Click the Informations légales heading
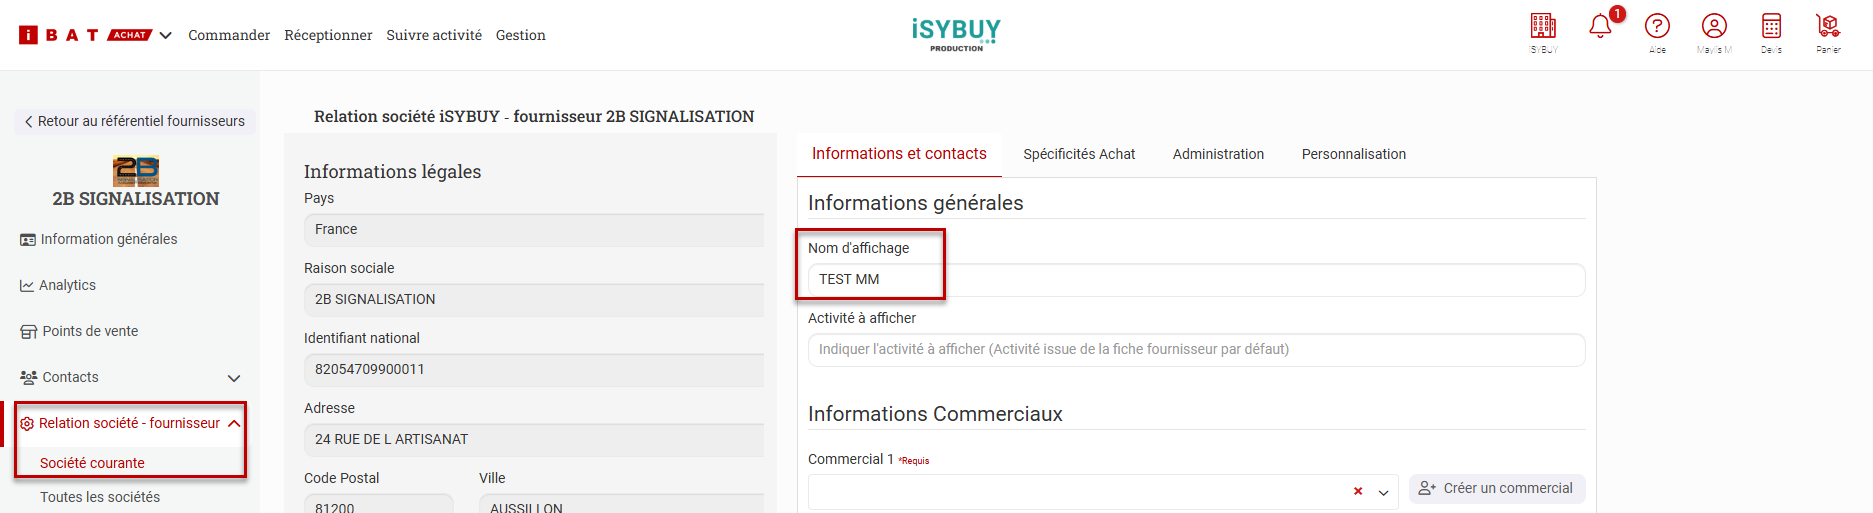This screenshot has width=1873, height=513. click(x=392, y=171)
